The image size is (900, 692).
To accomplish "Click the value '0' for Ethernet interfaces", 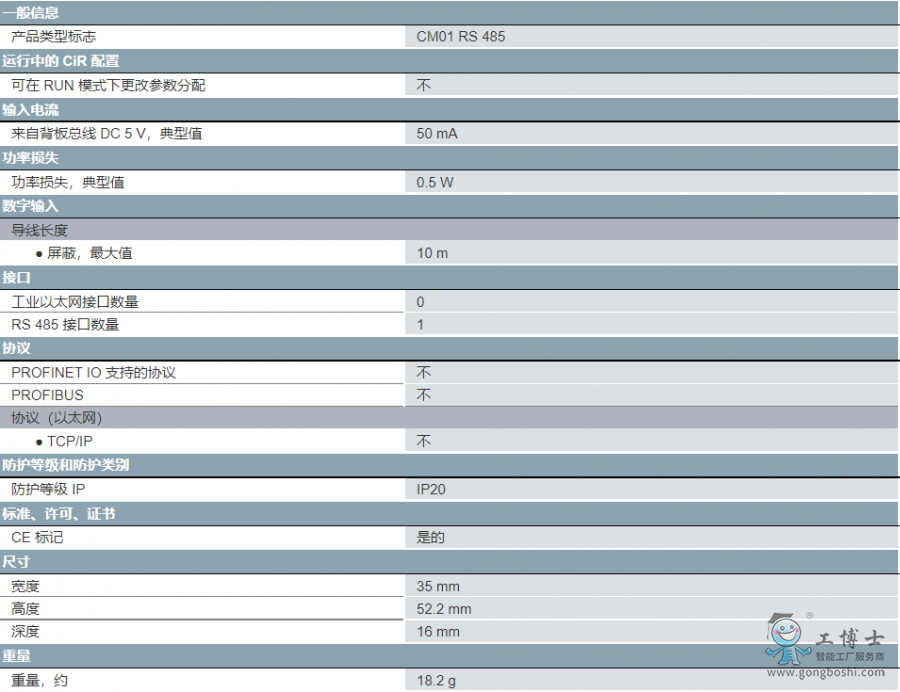I will click(420, 302).
